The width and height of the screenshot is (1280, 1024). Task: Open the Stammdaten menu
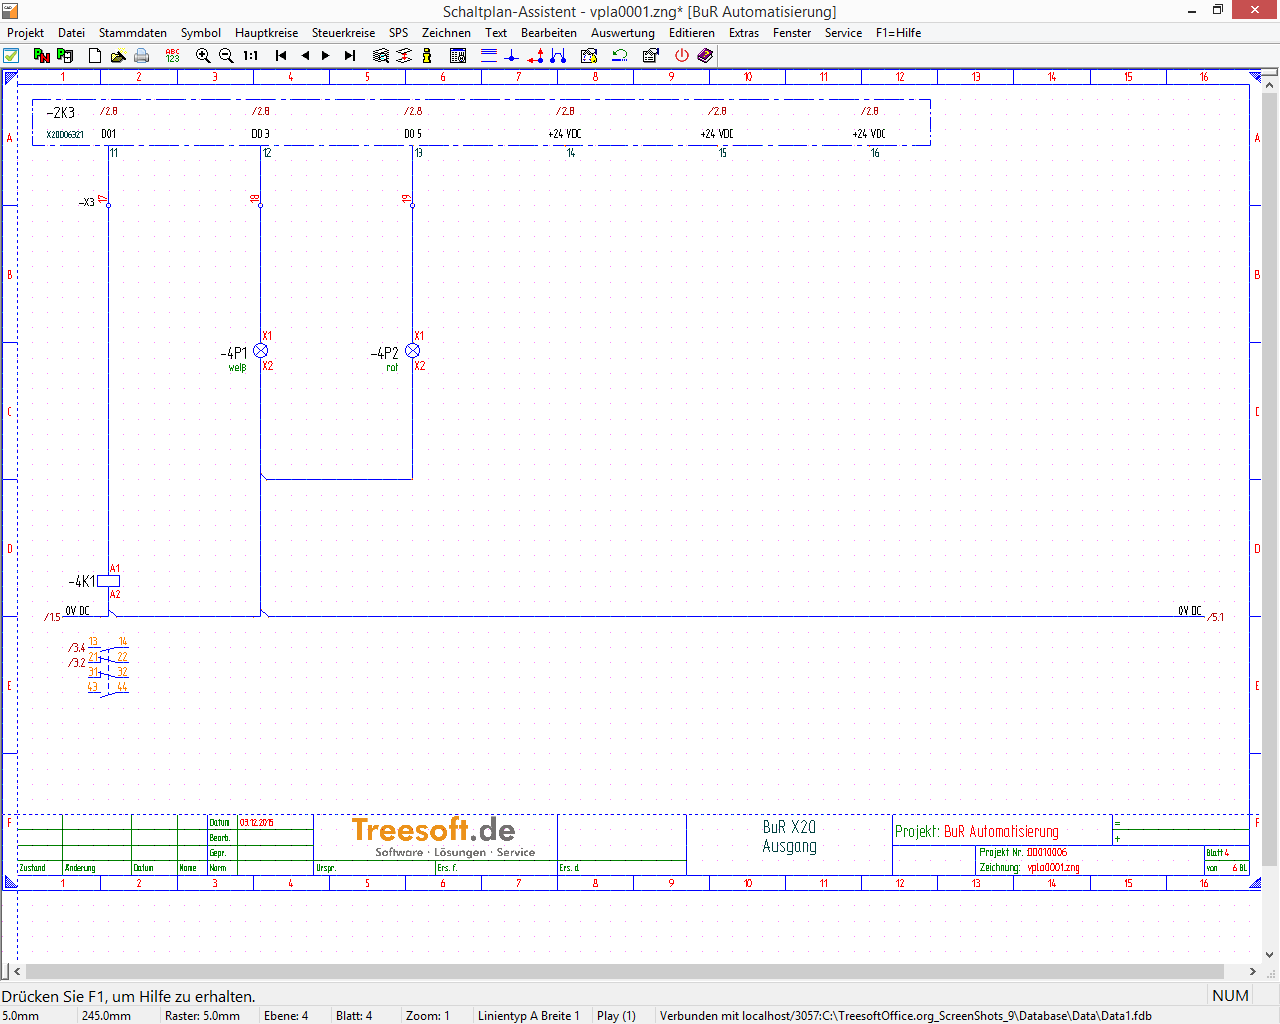[x=132, y=33]
